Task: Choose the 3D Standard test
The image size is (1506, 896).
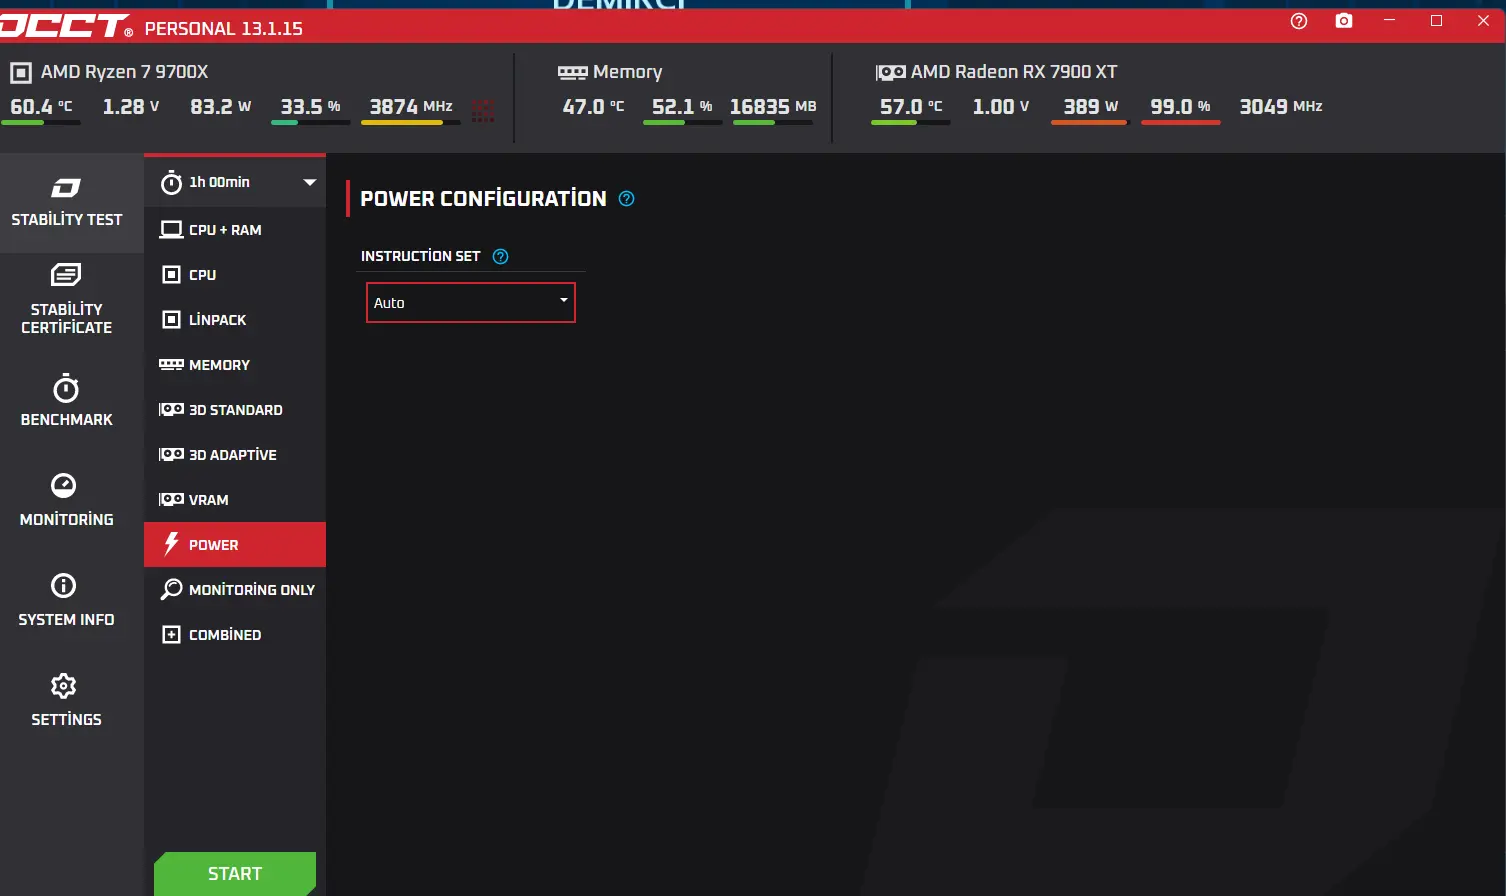Action: click(235, 410)
